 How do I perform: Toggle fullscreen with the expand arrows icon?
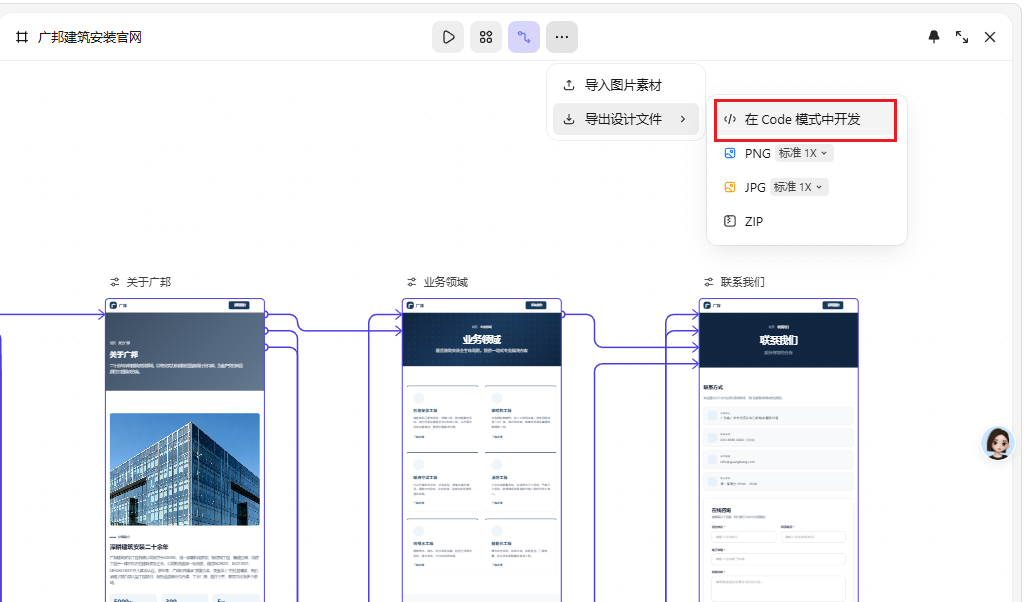click(962, 37)
